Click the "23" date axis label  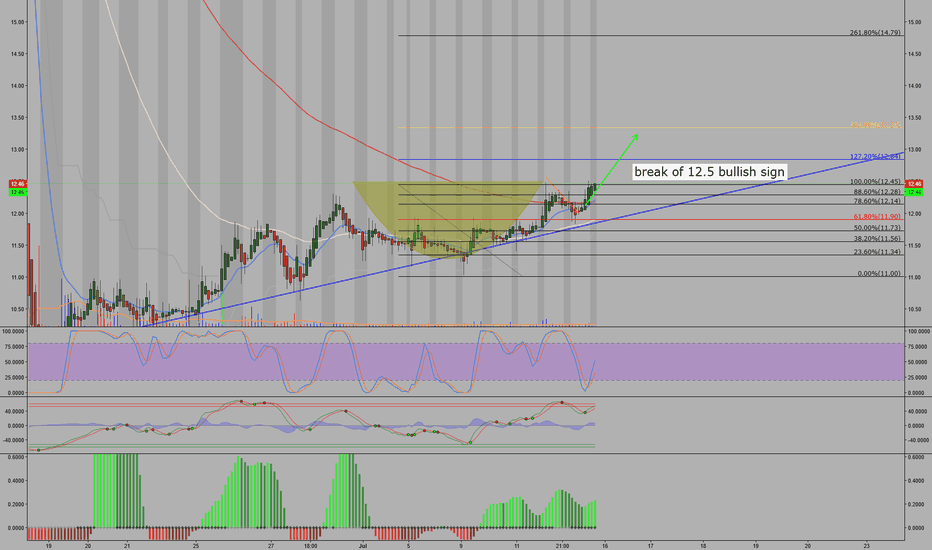click(867, 545)
